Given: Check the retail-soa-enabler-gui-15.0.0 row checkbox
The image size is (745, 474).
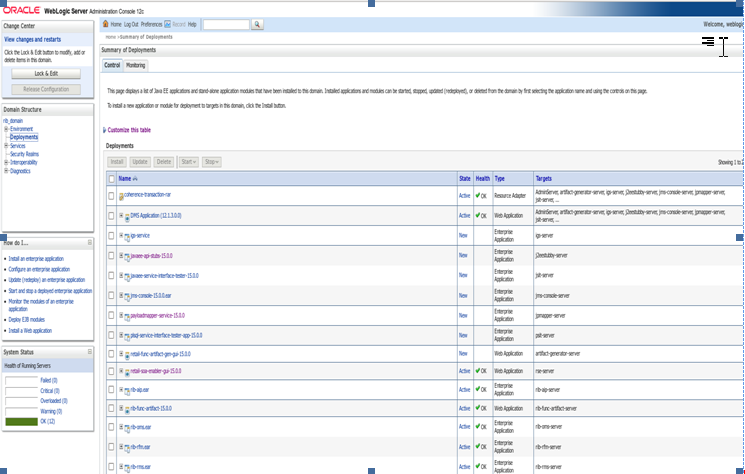Looking at the screenshot, I should click(112, 371).
